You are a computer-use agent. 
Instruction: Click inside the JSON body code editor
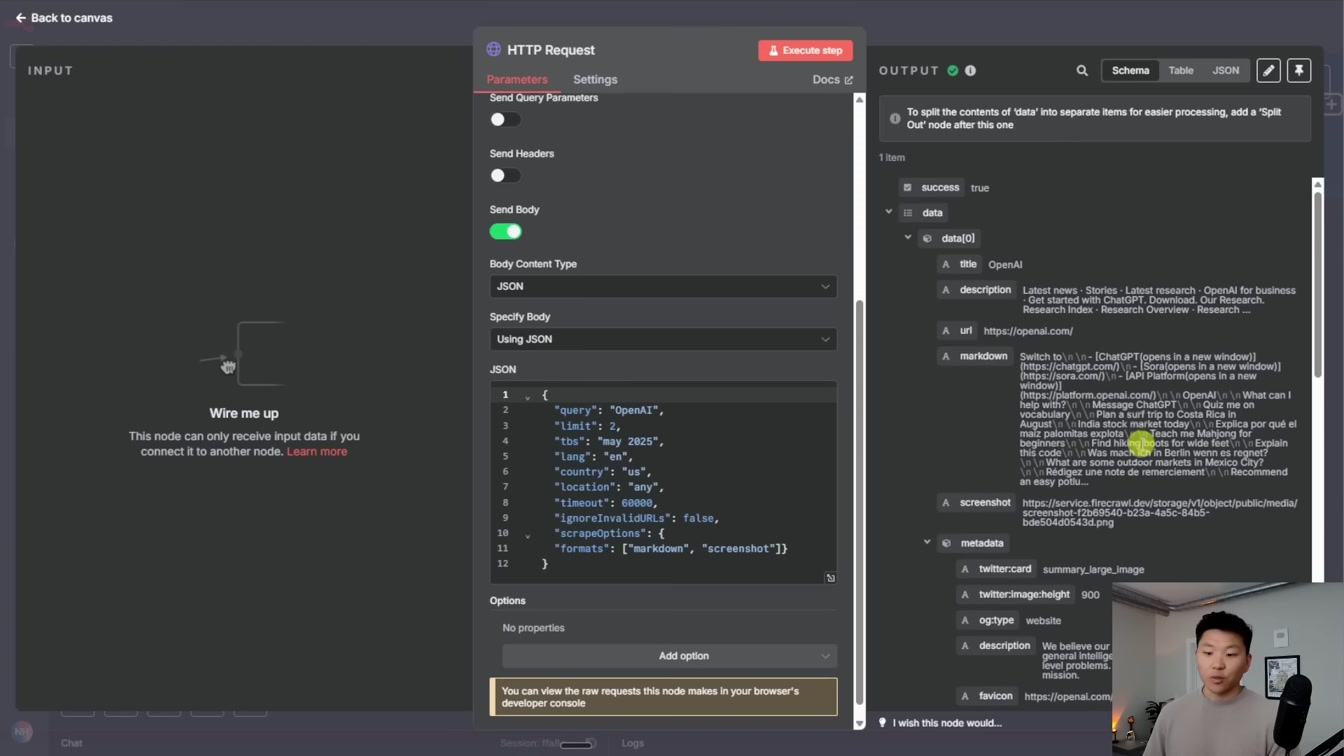663,480
